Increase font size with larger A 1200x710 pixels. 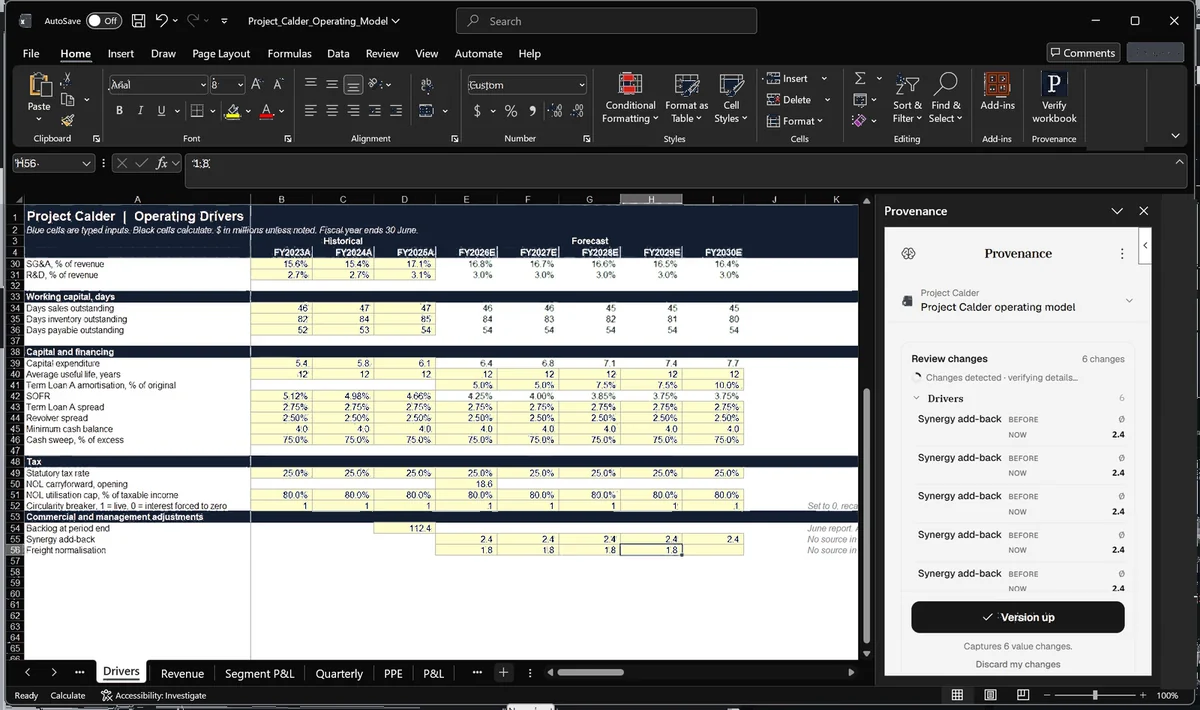pyautogui.click(x=256, y=85)
